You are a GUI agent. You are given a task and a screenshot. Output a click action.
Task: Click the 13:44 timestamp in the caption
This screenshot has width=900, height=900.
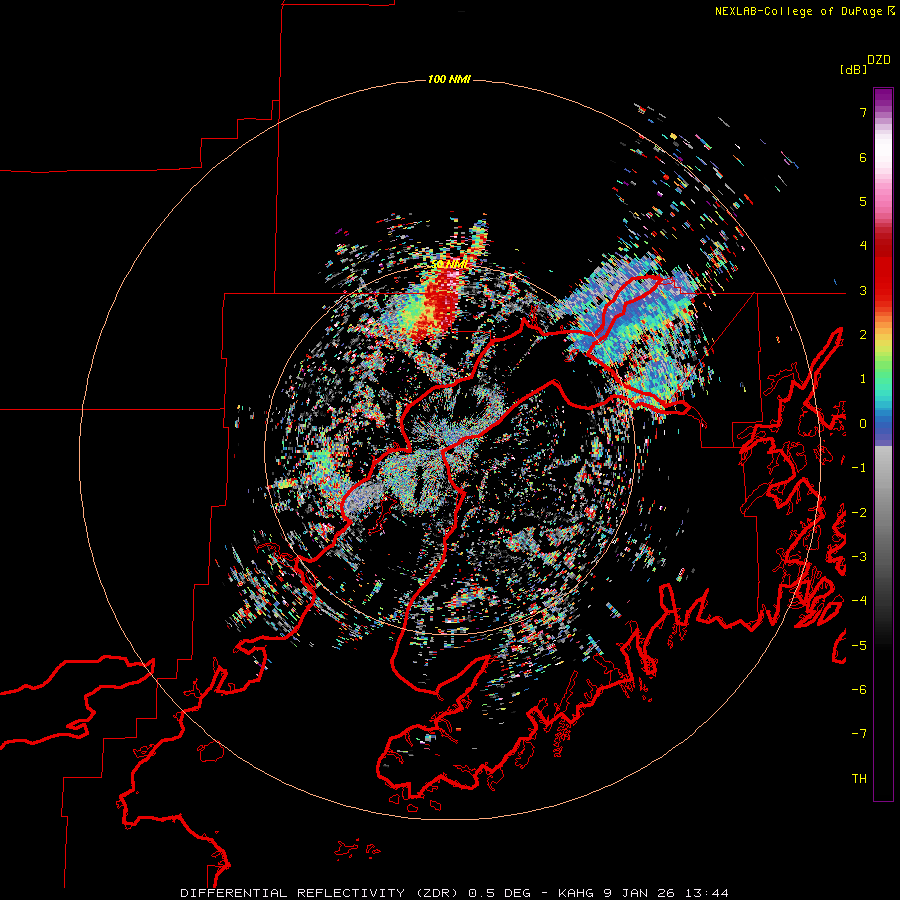click(x=707, y=893)
